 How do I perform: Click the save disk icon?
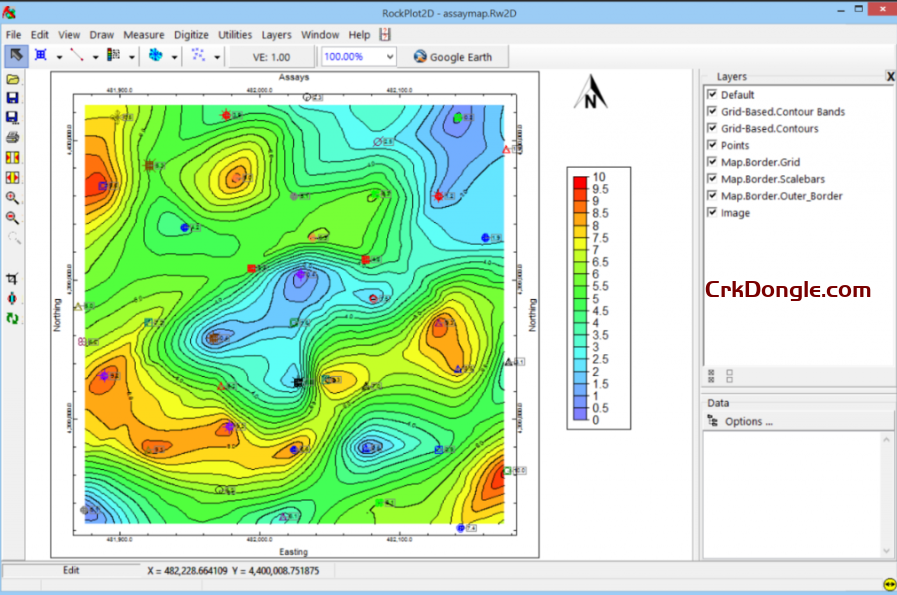tap(13, 98)
